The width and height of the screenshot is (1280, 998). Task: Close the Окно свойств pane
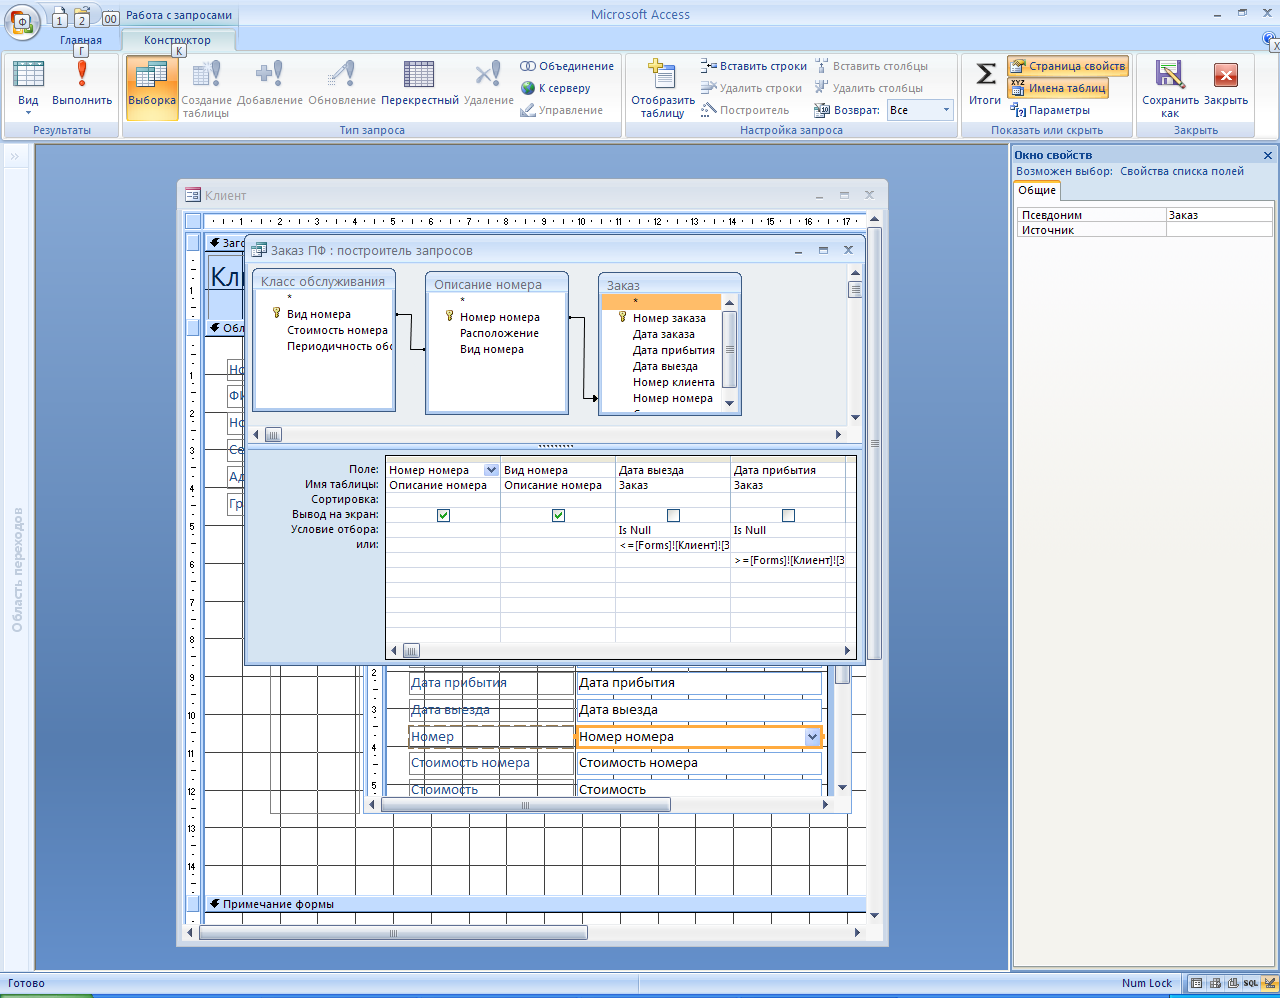(1268, 155)
